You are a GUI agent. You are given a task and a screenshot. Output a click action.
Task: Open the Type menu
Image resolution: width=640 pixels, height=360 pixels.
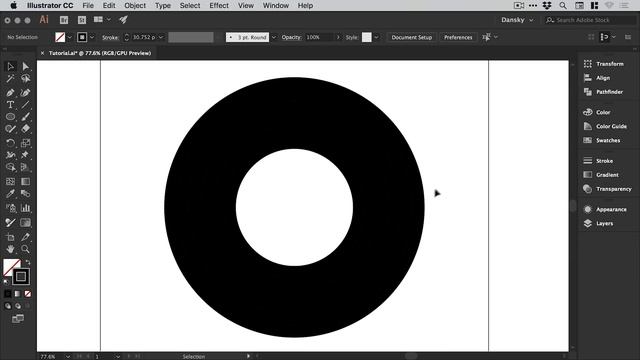163,6
